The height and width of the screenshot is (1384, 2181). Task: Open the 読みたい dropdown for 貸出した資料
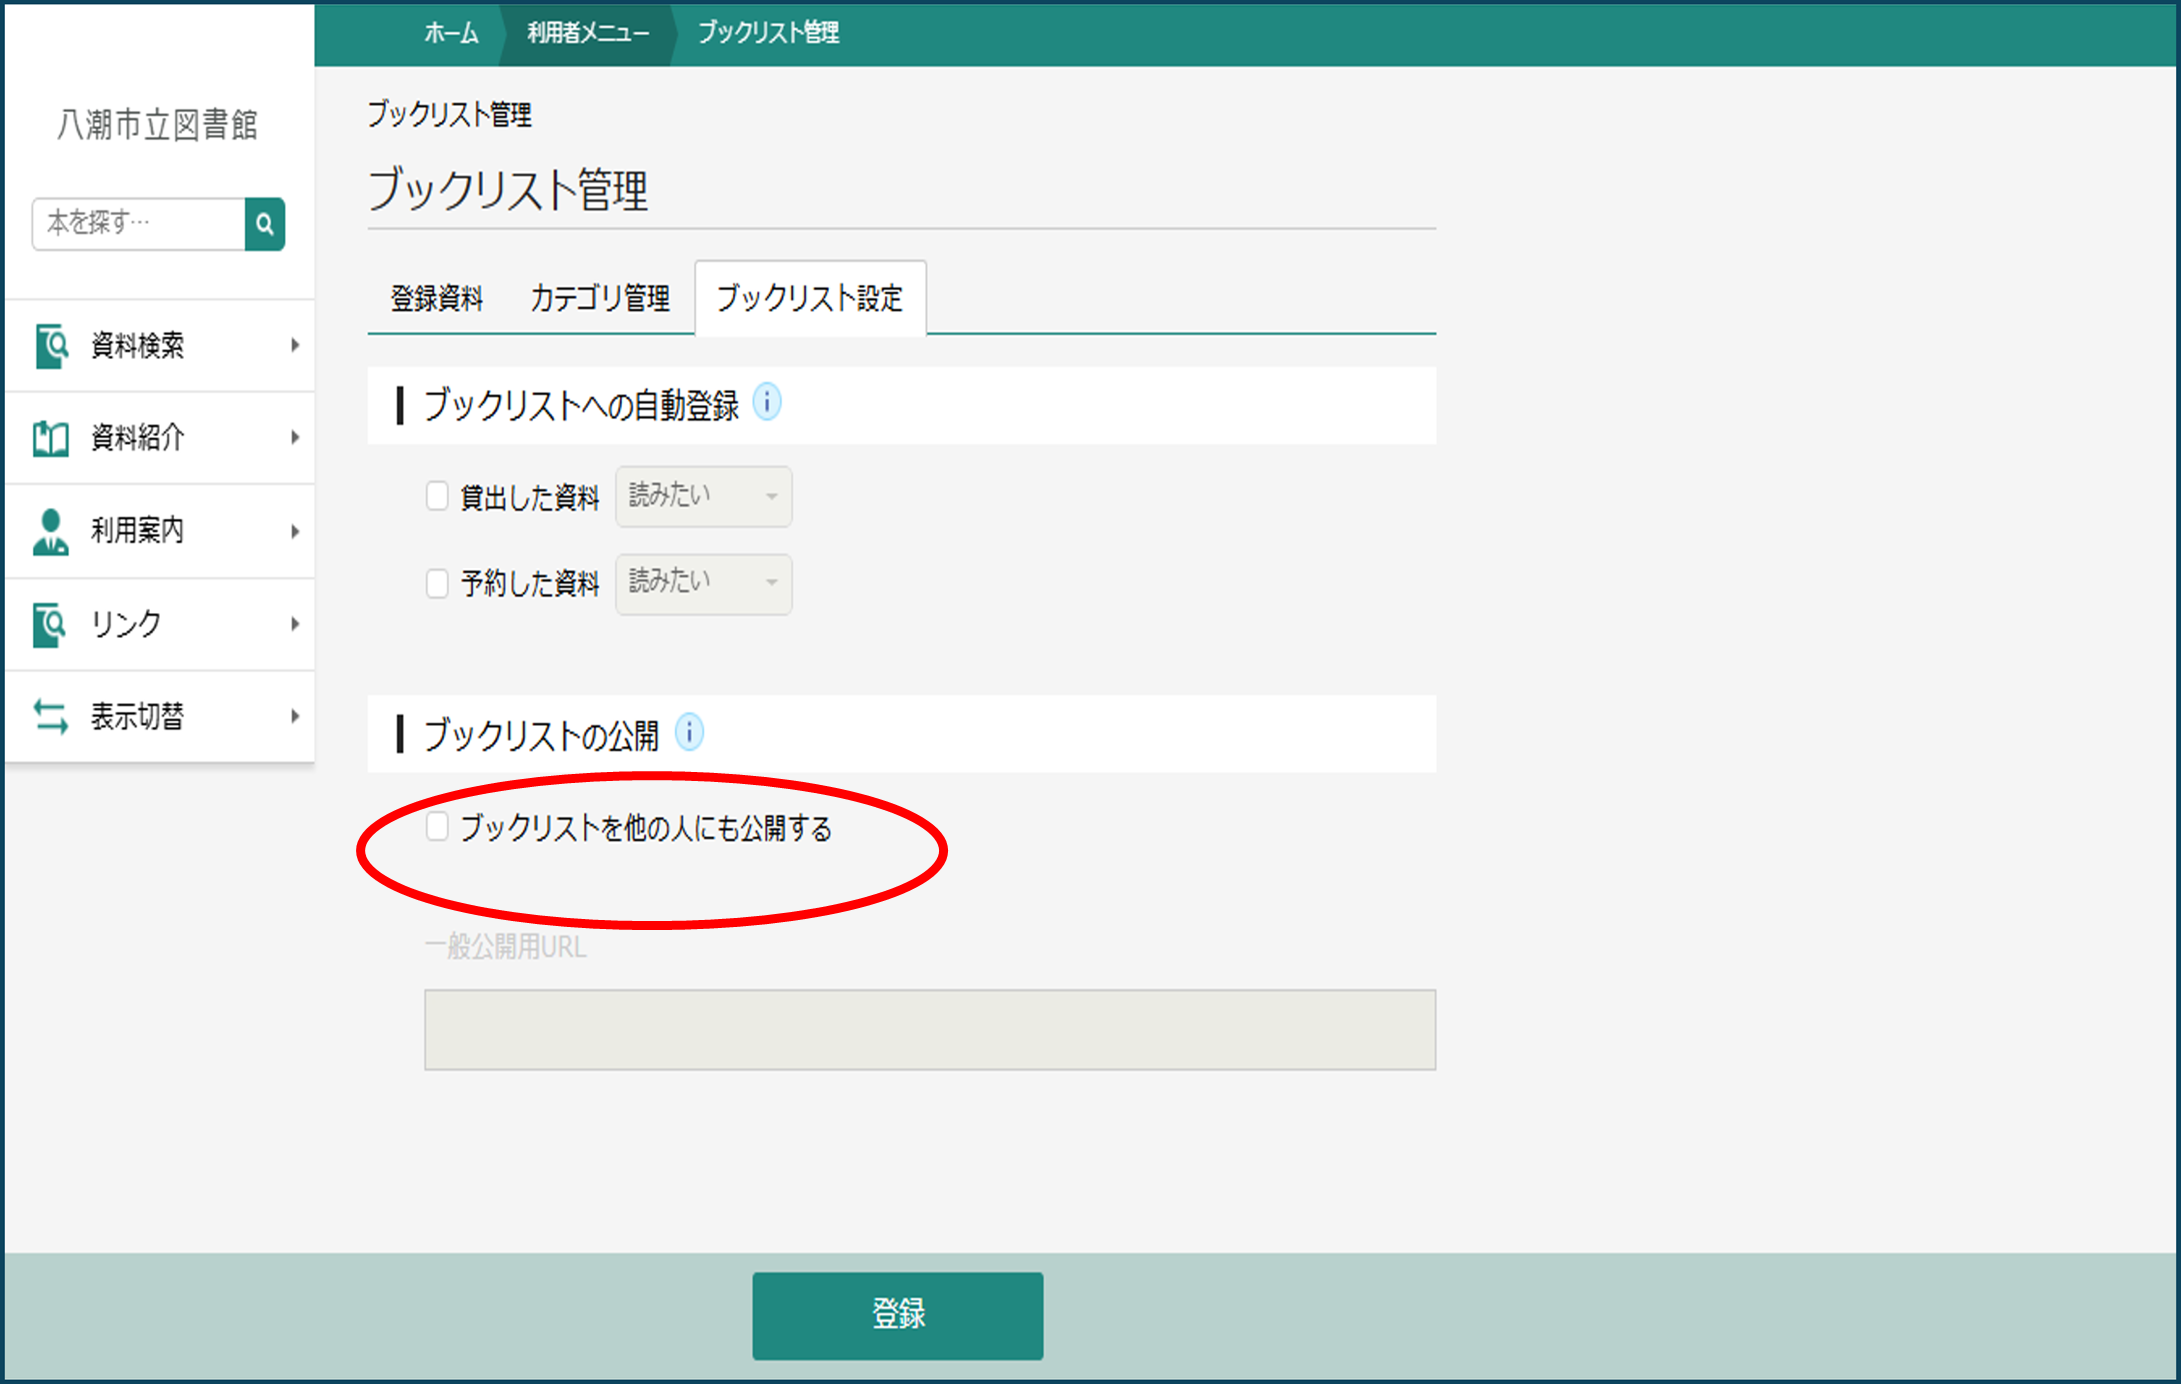(x=704, y=496)
